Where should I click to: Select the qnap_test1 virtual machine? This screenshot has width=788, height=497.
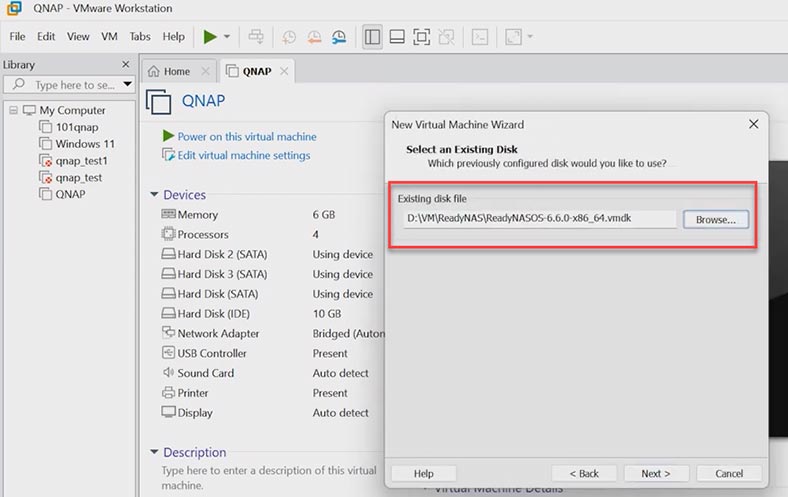click(81, 161)
